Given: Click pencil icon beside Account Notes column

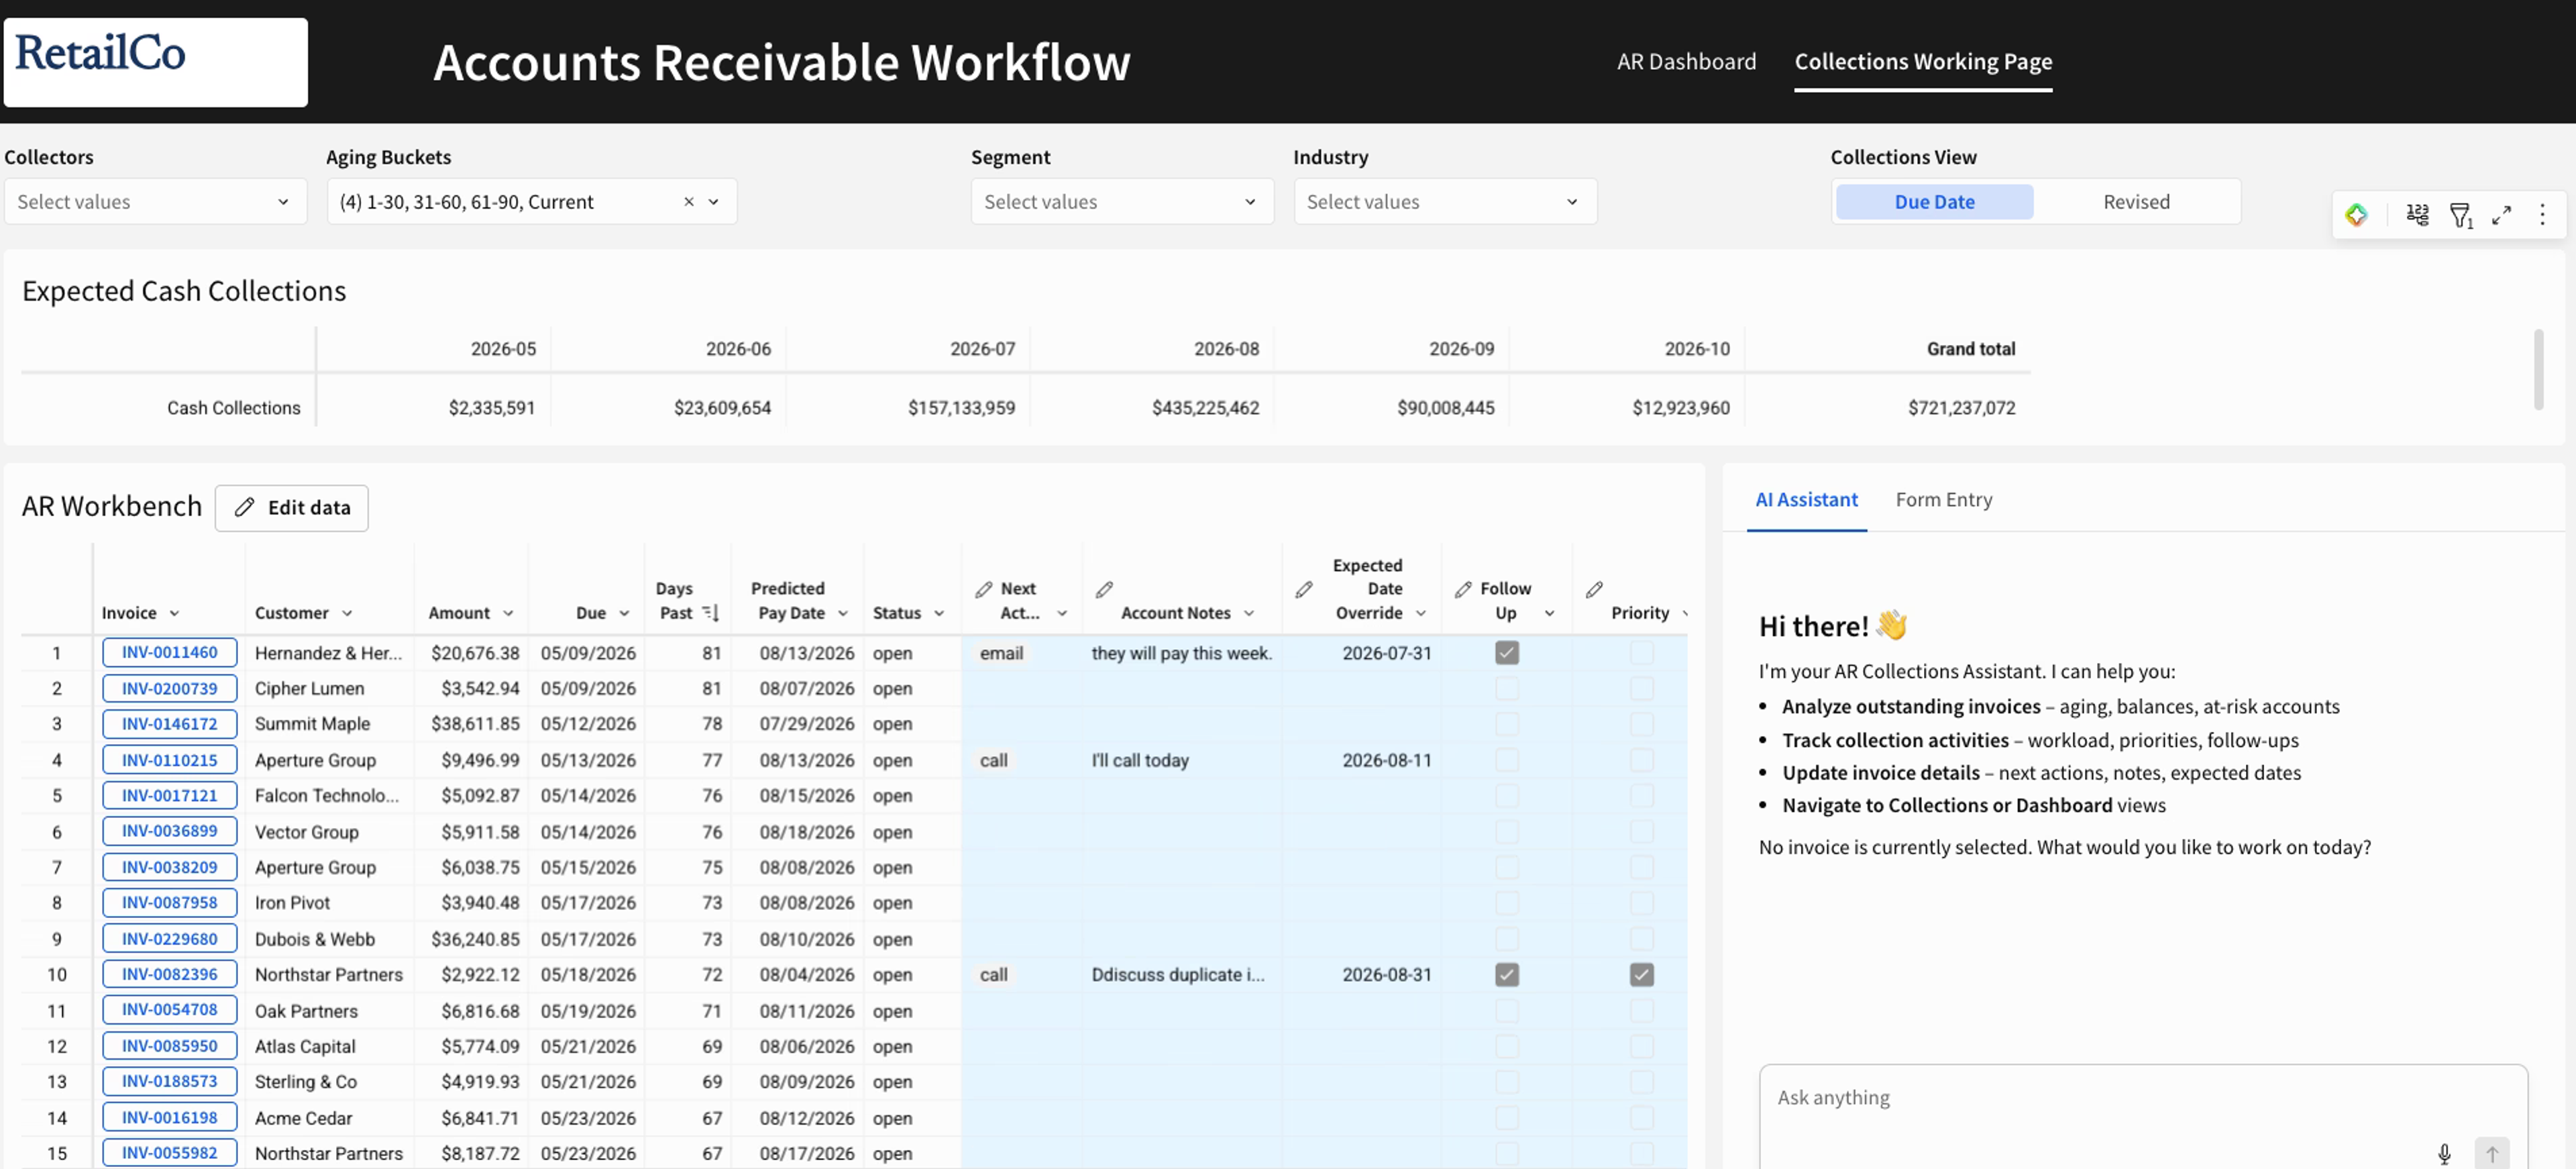Looking at the screenshot, I should pos(1104,589).
